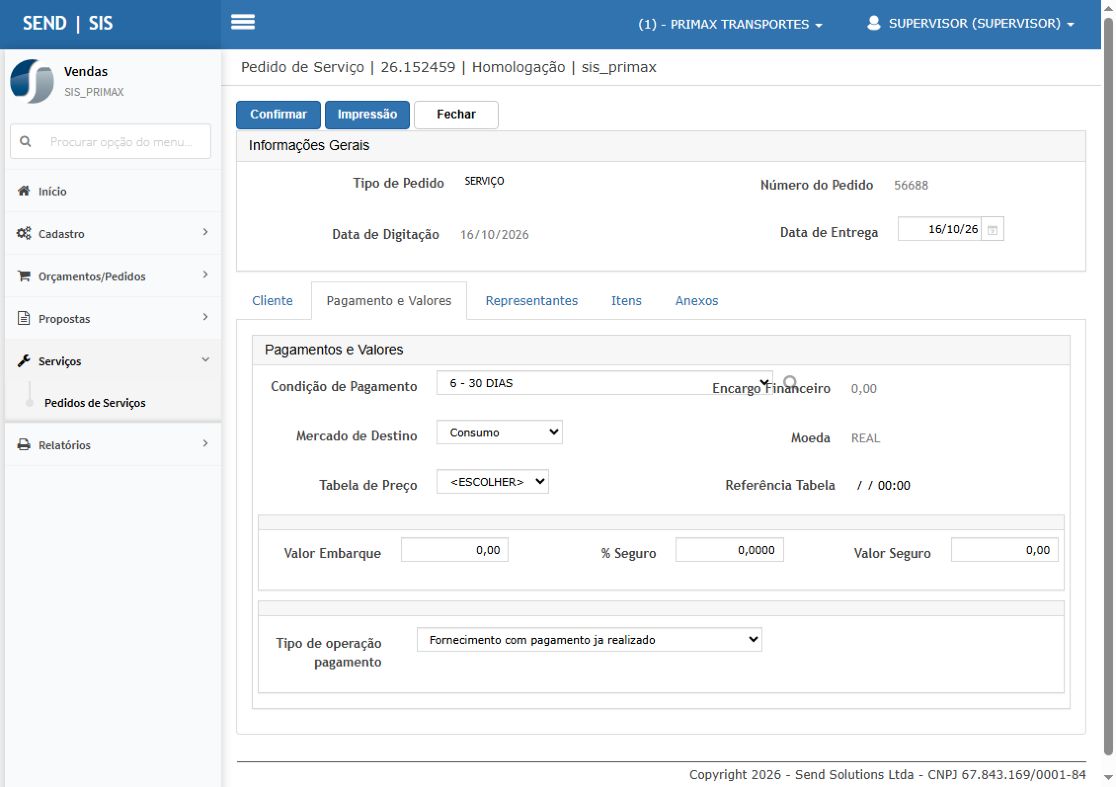Switch to the Cliente tab
The width and height of the screenshot is (1116, 787).
click(x=273, y=300)
